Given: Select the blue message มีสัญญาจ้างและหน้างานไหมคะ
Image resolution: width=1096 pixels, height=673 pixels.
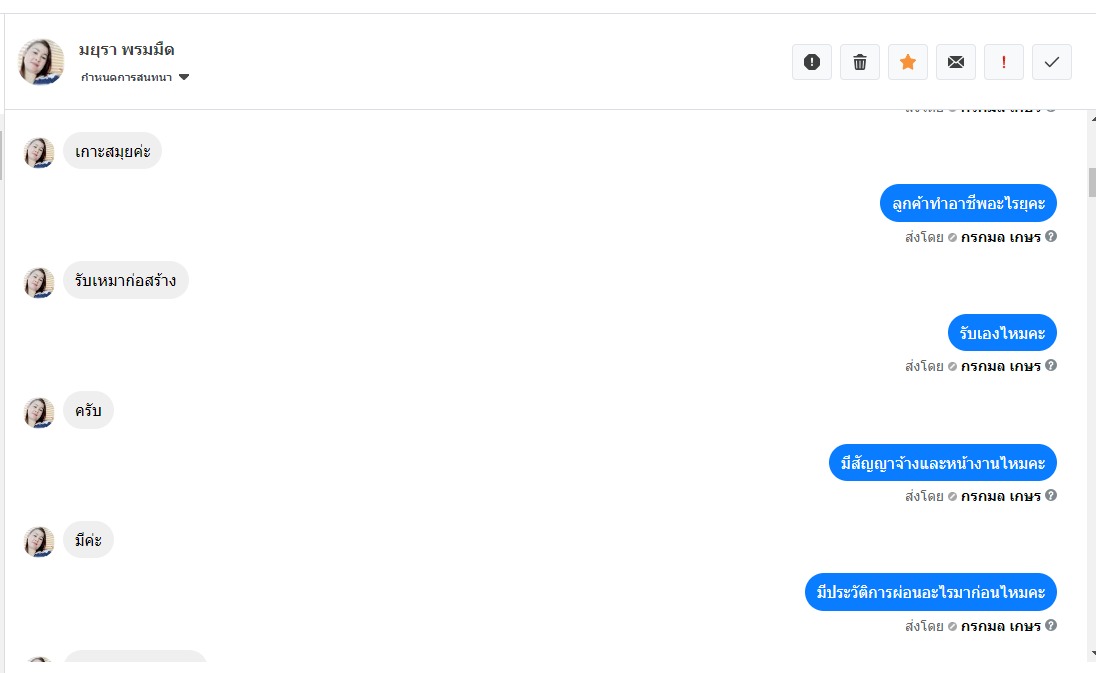Looking at the screenshot, I should tap(942, 463).
